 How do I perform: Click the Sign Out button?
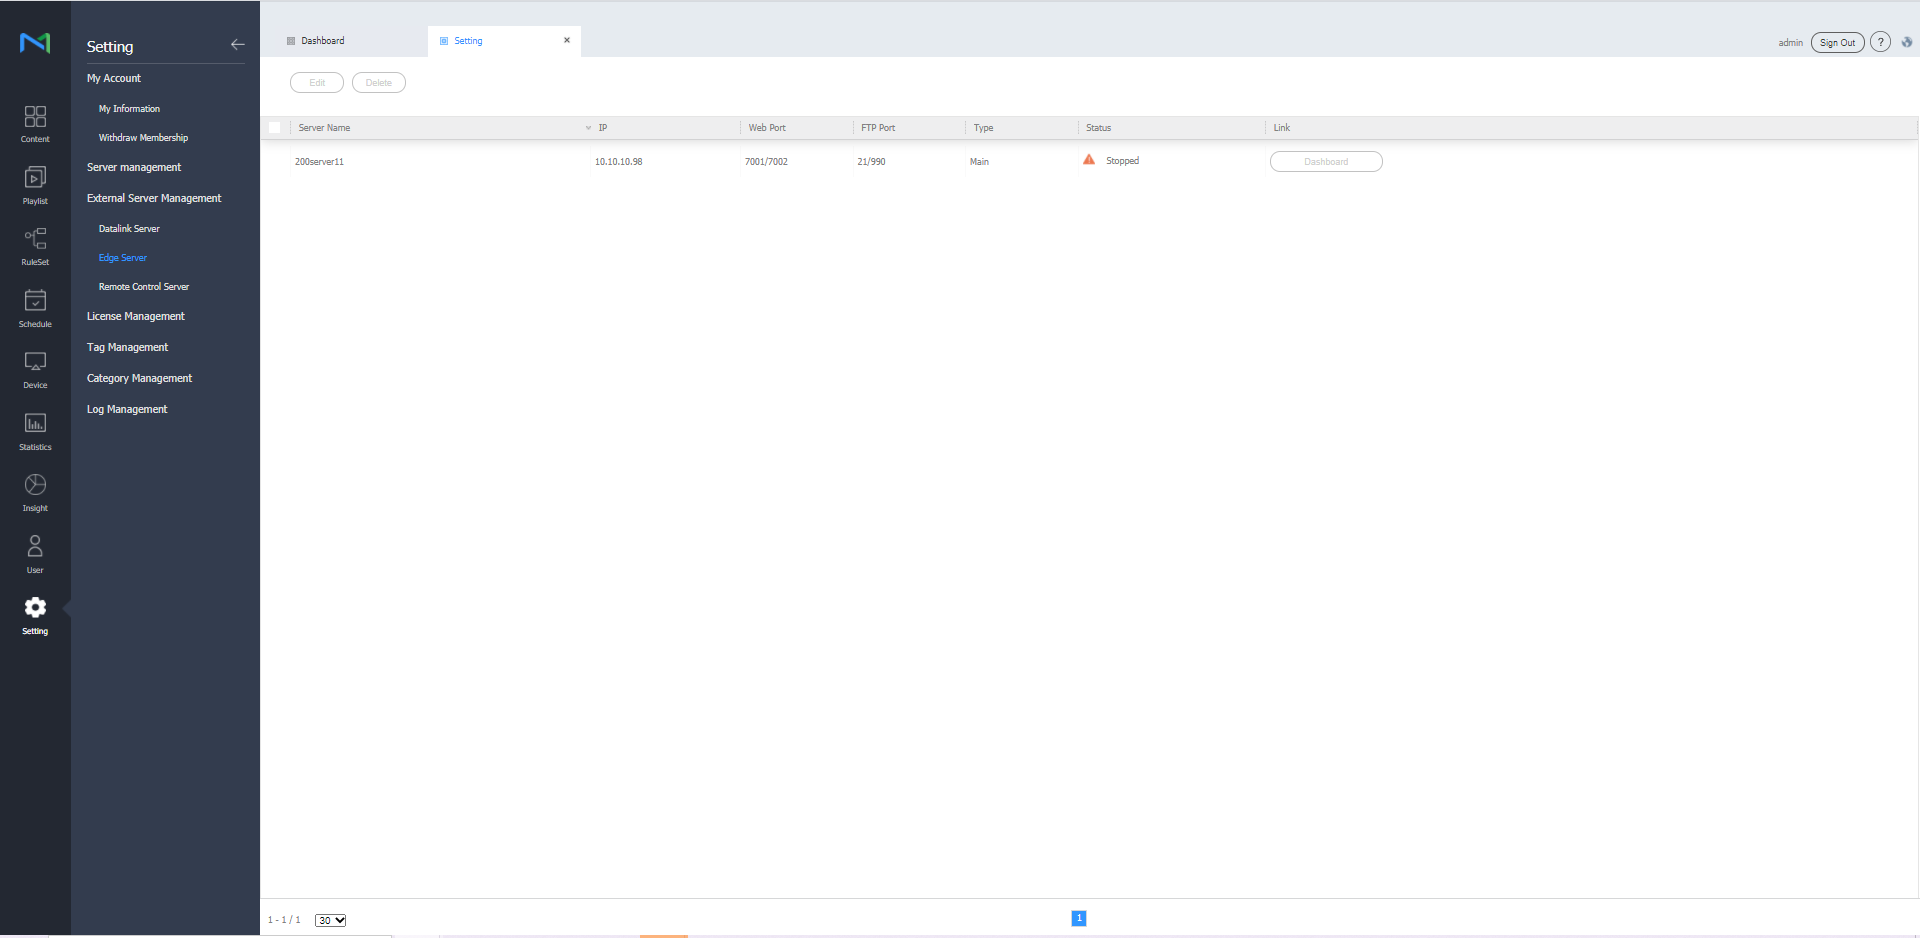1837,42
